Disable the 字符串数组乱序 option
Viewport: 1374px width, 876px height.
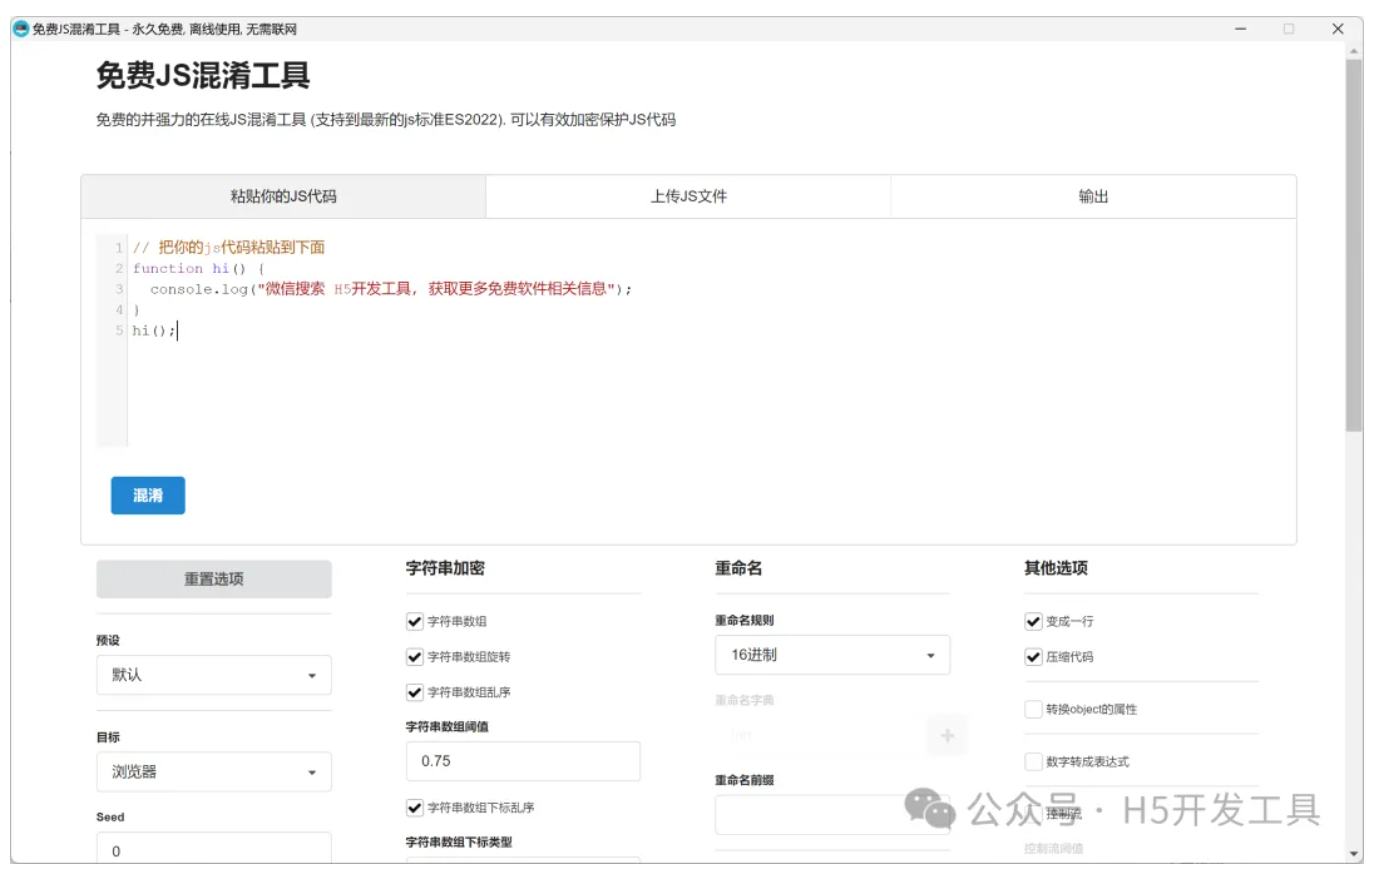click(415, 692)
